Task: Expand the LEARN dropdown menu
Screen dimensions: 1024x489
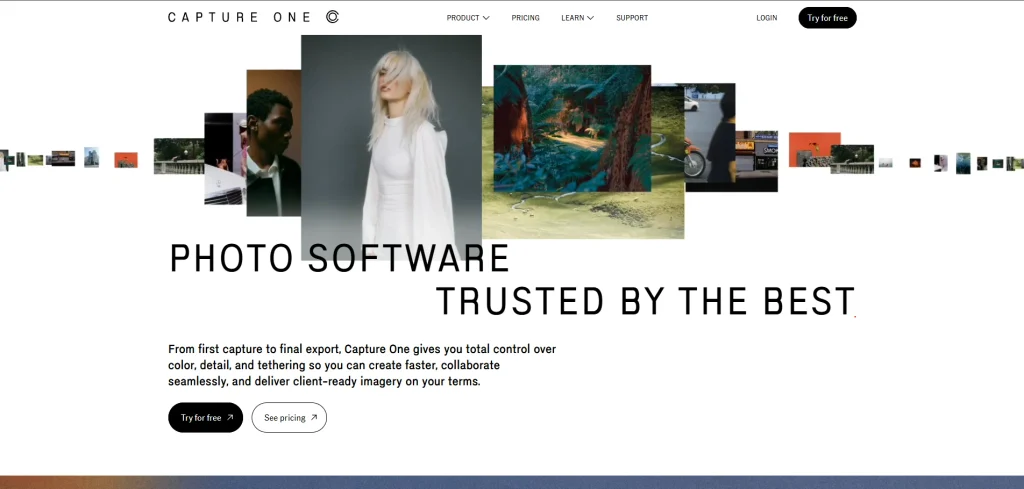Action: (577, 18)
